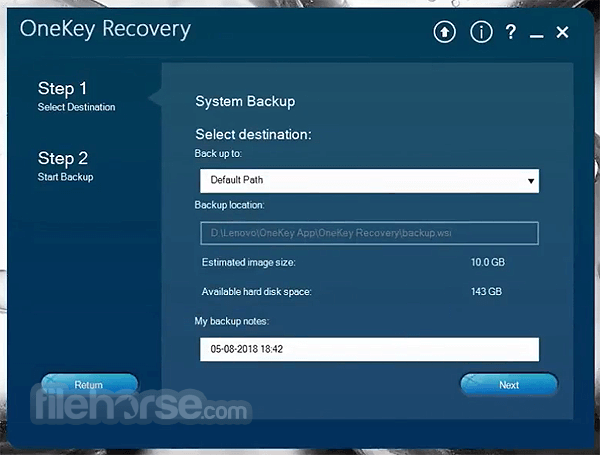Open the information (i) icon
Screen dimensions: 600x455
tap(481, 32)
